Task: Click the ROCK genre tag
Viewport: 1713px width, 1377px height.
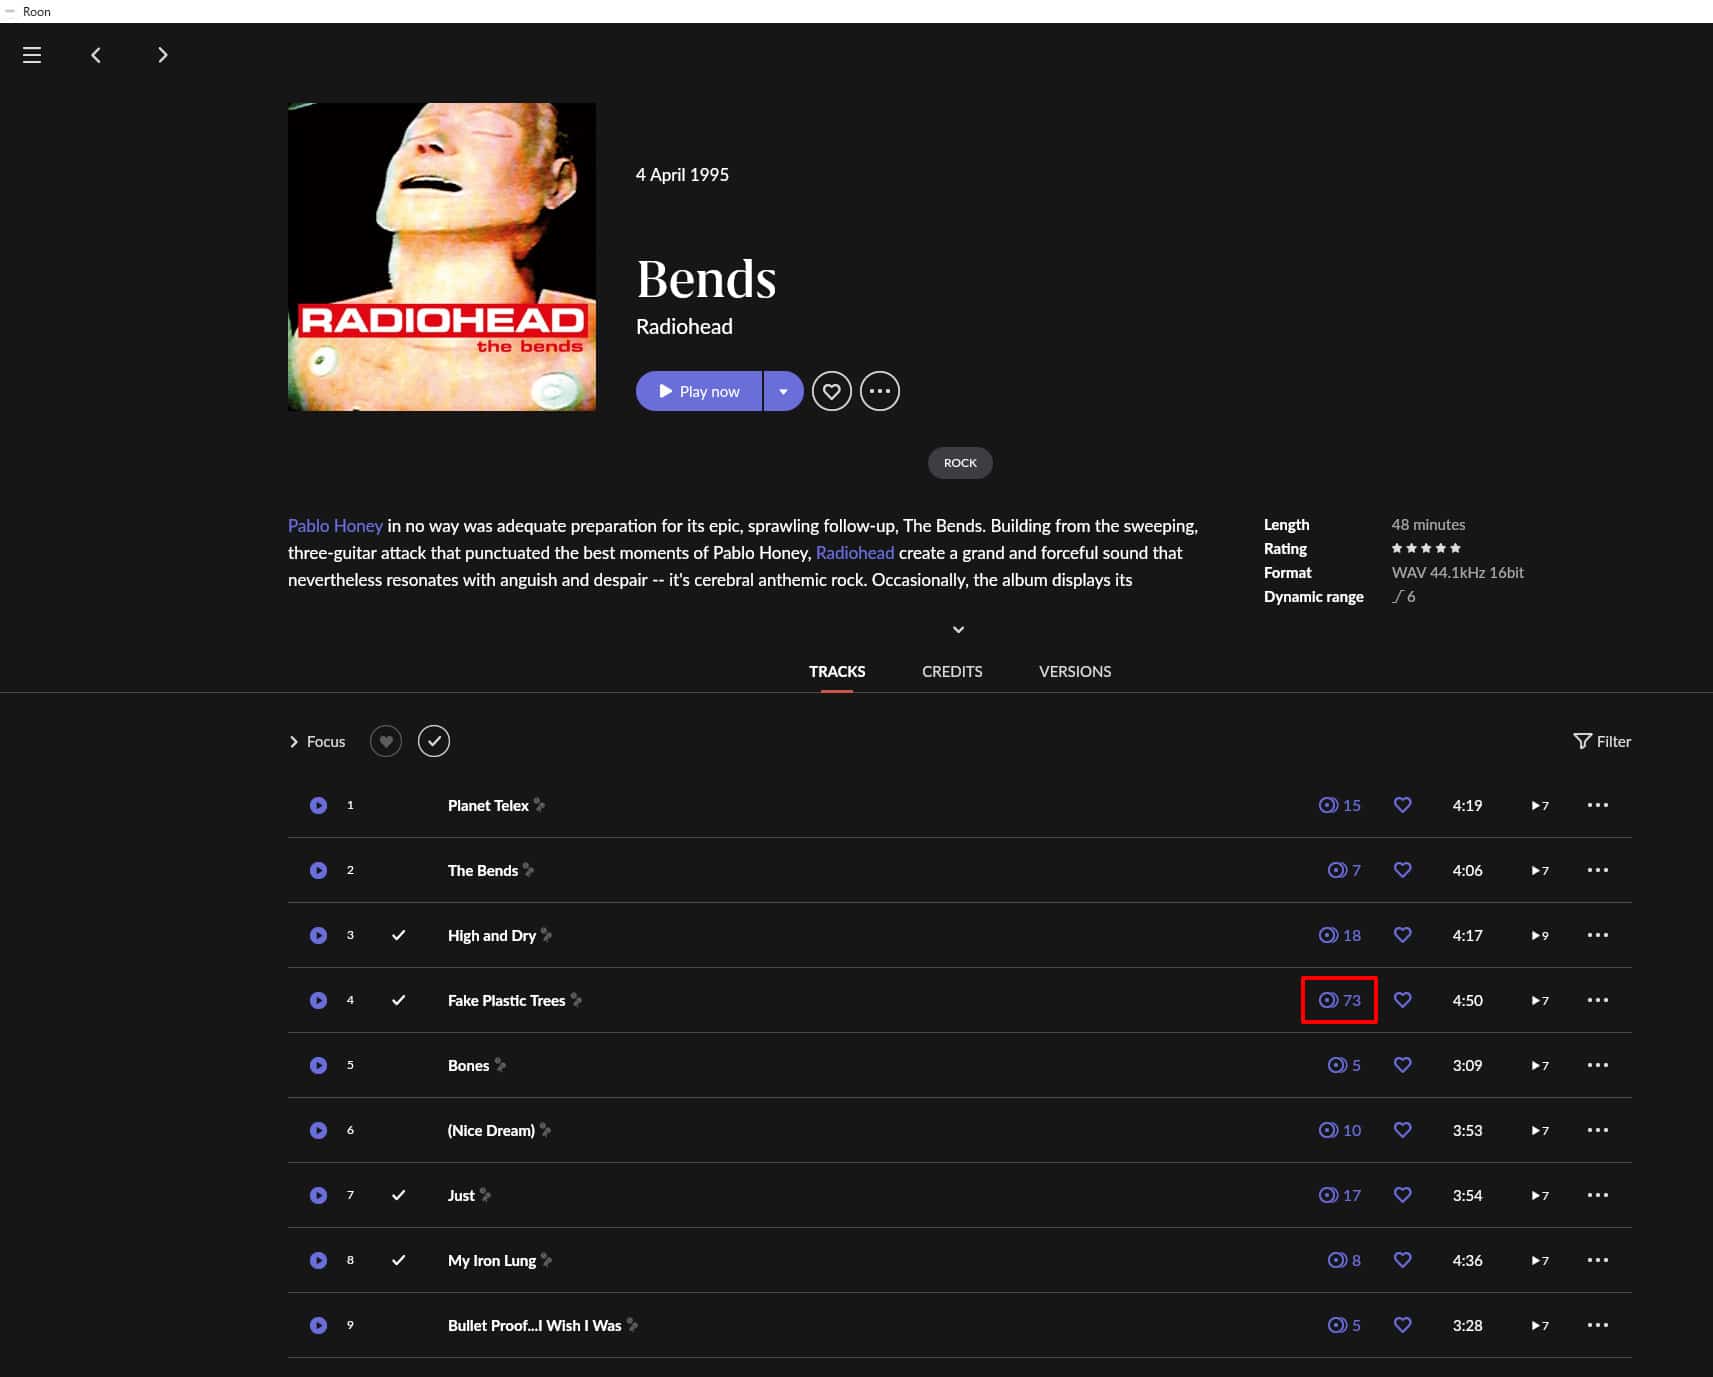Action: pos(960,463)
